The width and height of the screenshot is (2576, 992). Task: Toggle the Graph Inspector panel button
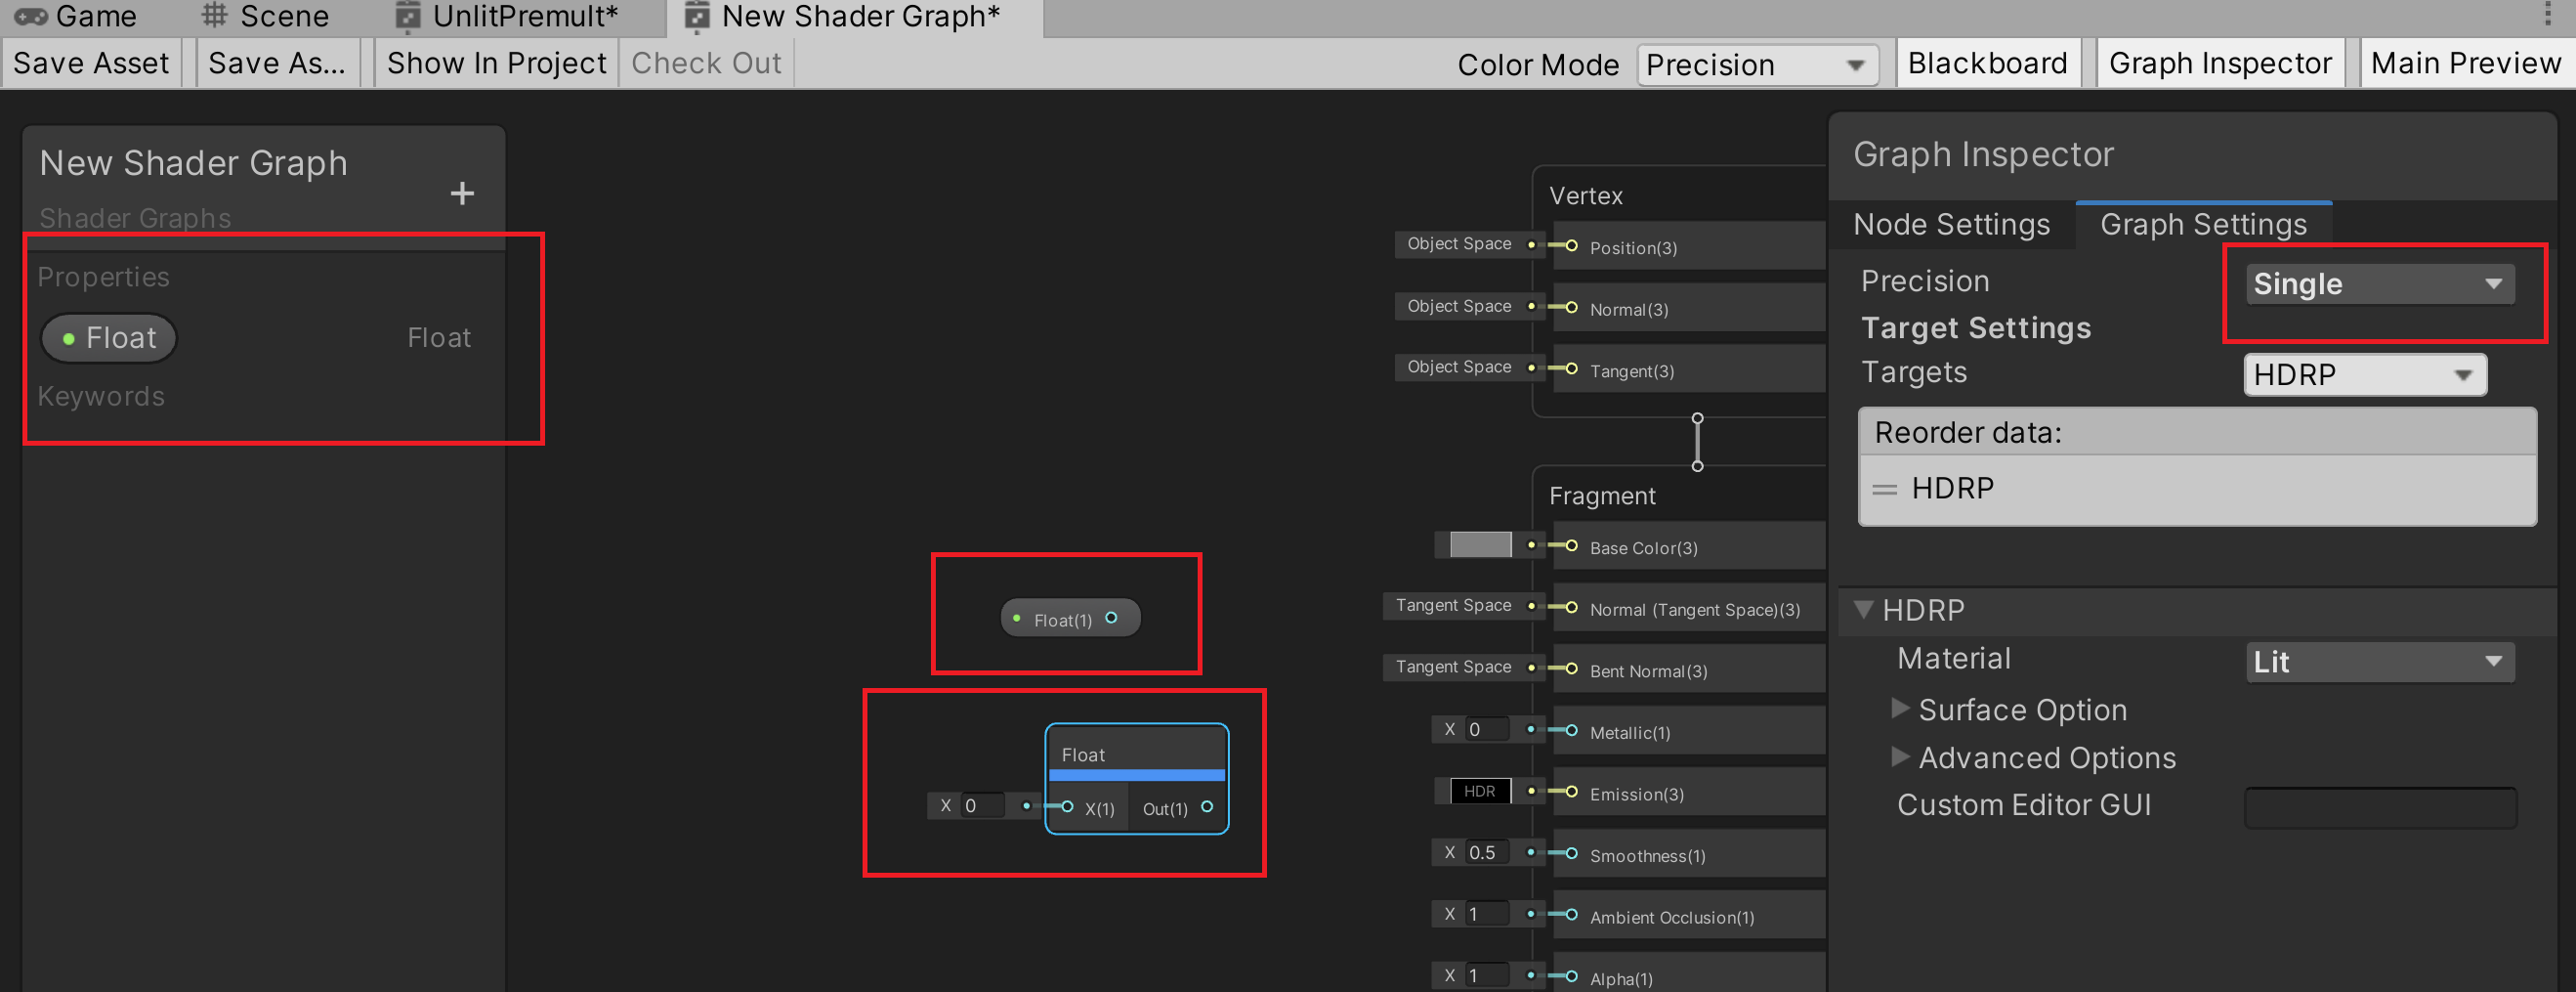[x=2220, y=63]
